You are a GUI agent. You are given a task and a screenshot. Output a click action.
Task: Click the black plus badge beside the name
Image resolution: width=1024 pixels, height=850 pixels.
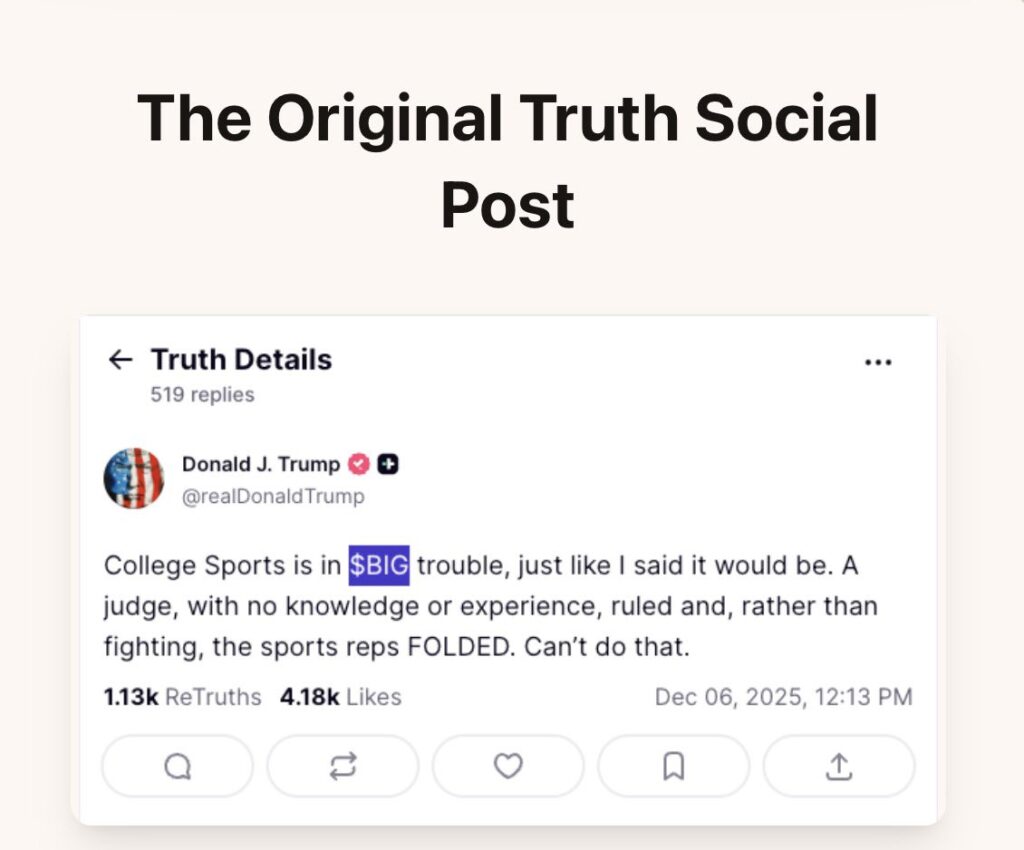pos(388,464)
